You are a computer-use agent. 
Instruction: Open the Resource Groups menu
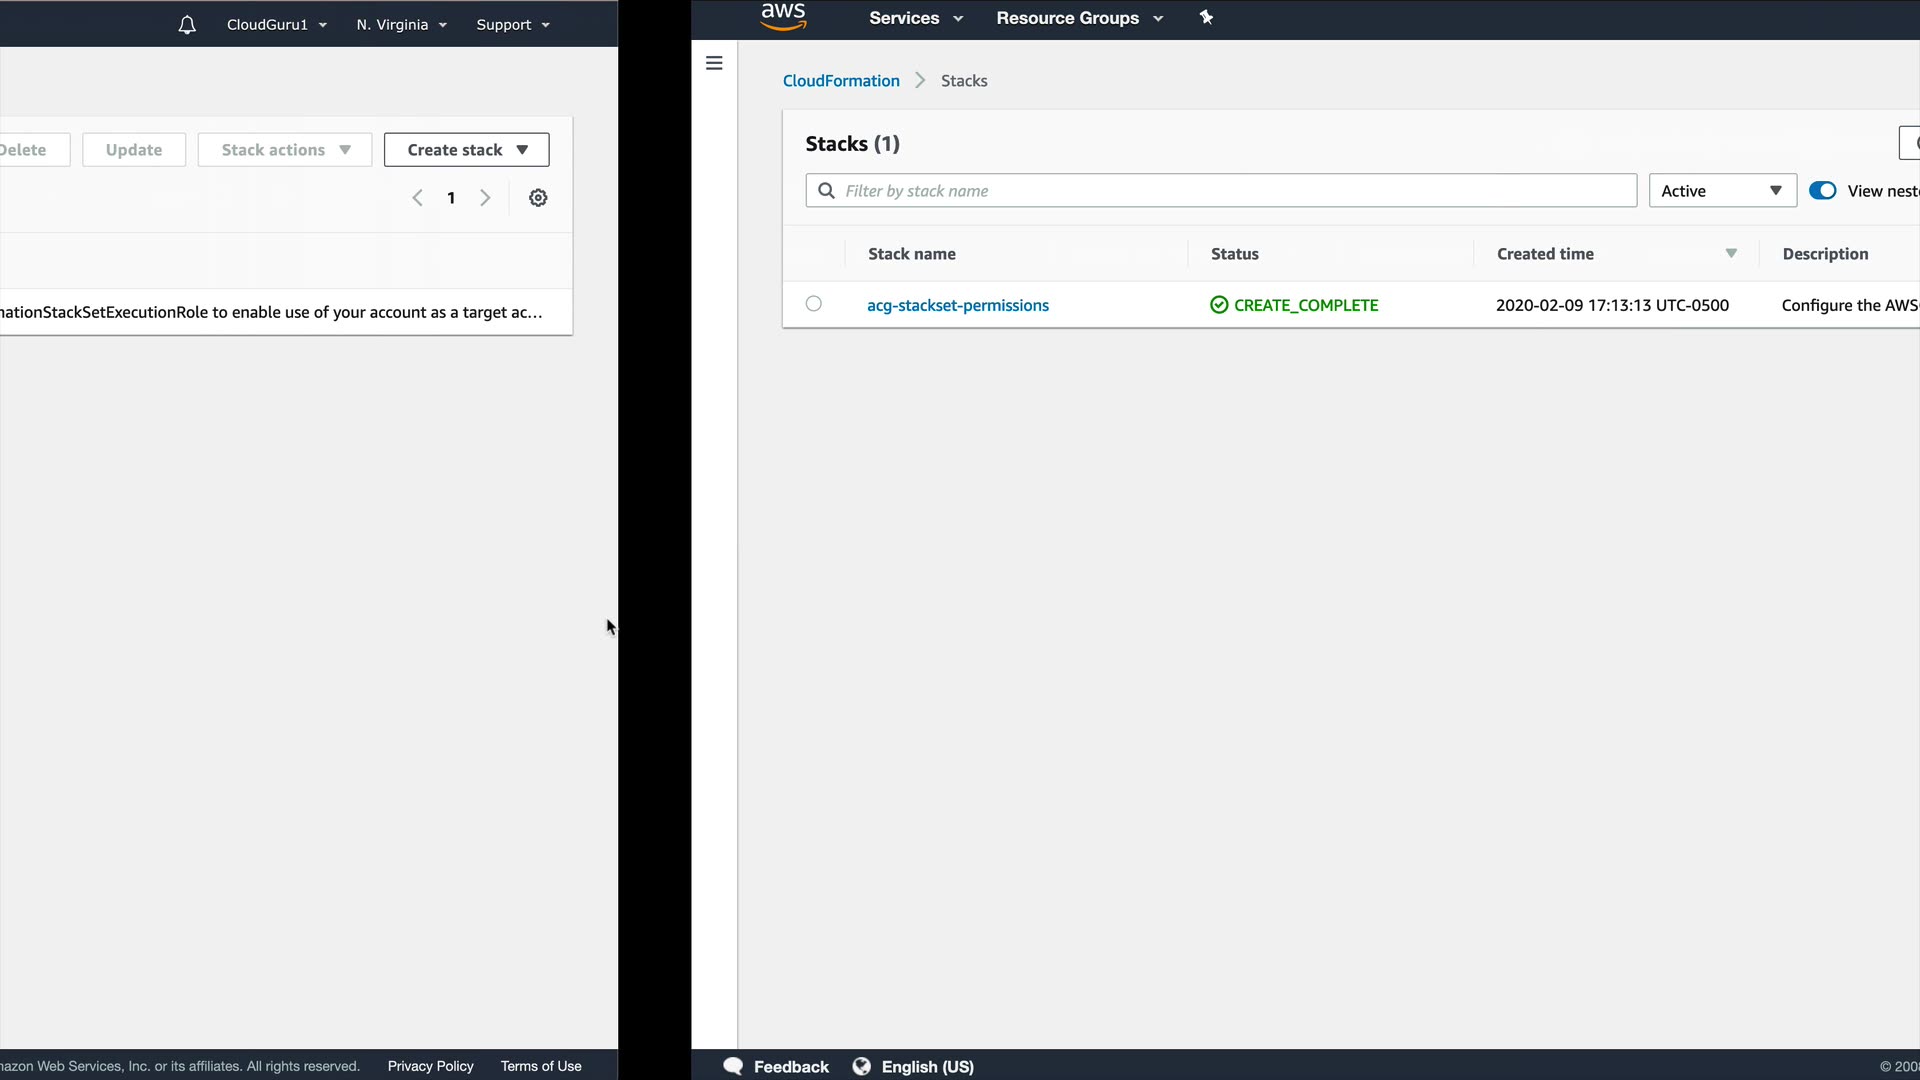pyautogui.click(x=1079, y=18)
